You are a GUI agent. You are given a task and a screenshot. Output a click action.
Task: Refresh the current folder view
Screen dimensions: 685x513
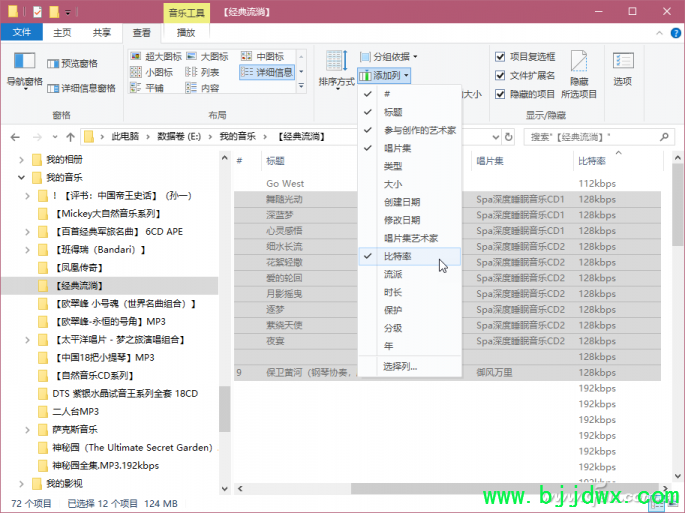[x=509, y=137]
